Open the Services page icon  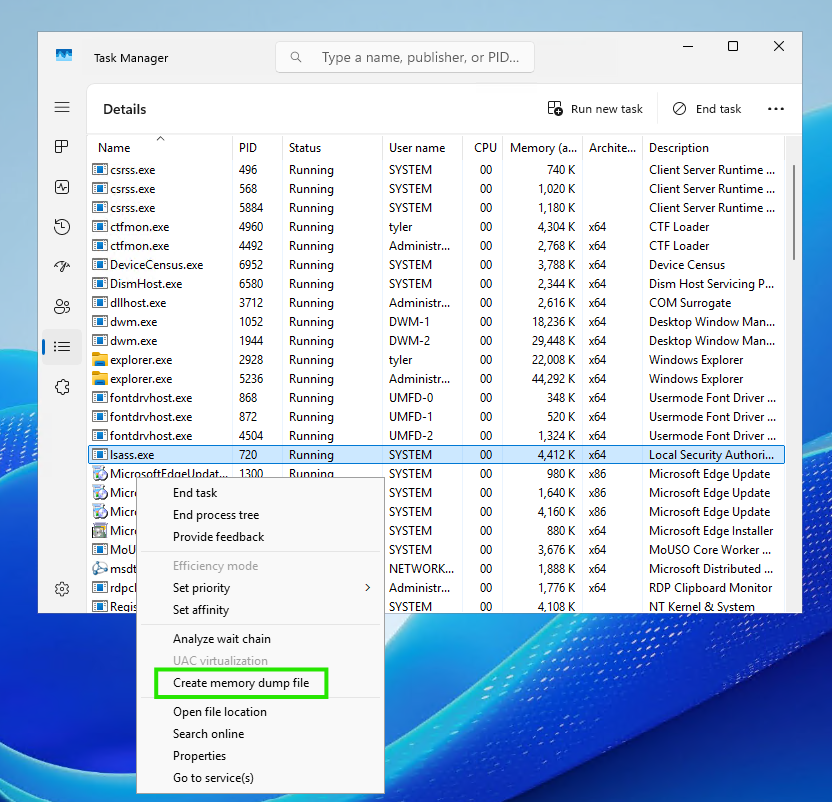point(62,386)
